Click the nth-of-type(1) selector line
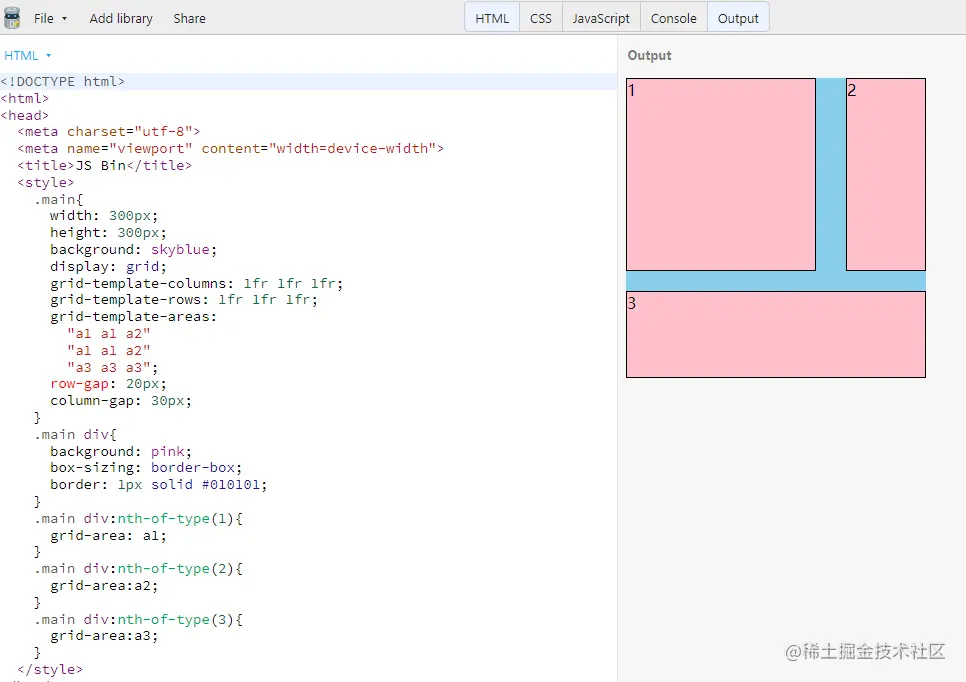The image size is (966, 682). [x=139, y=519]
